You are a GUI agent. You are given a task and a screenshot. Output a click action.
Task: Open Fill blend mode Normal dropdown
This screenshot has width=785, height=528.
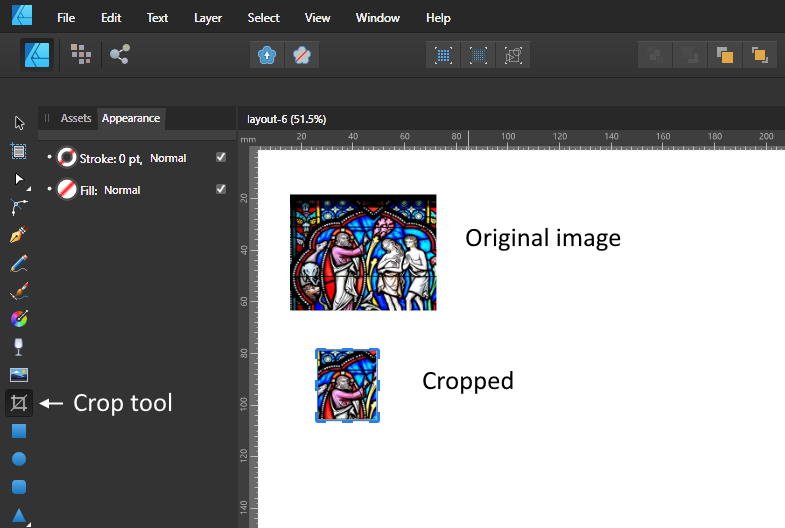[x=122, y=190]
